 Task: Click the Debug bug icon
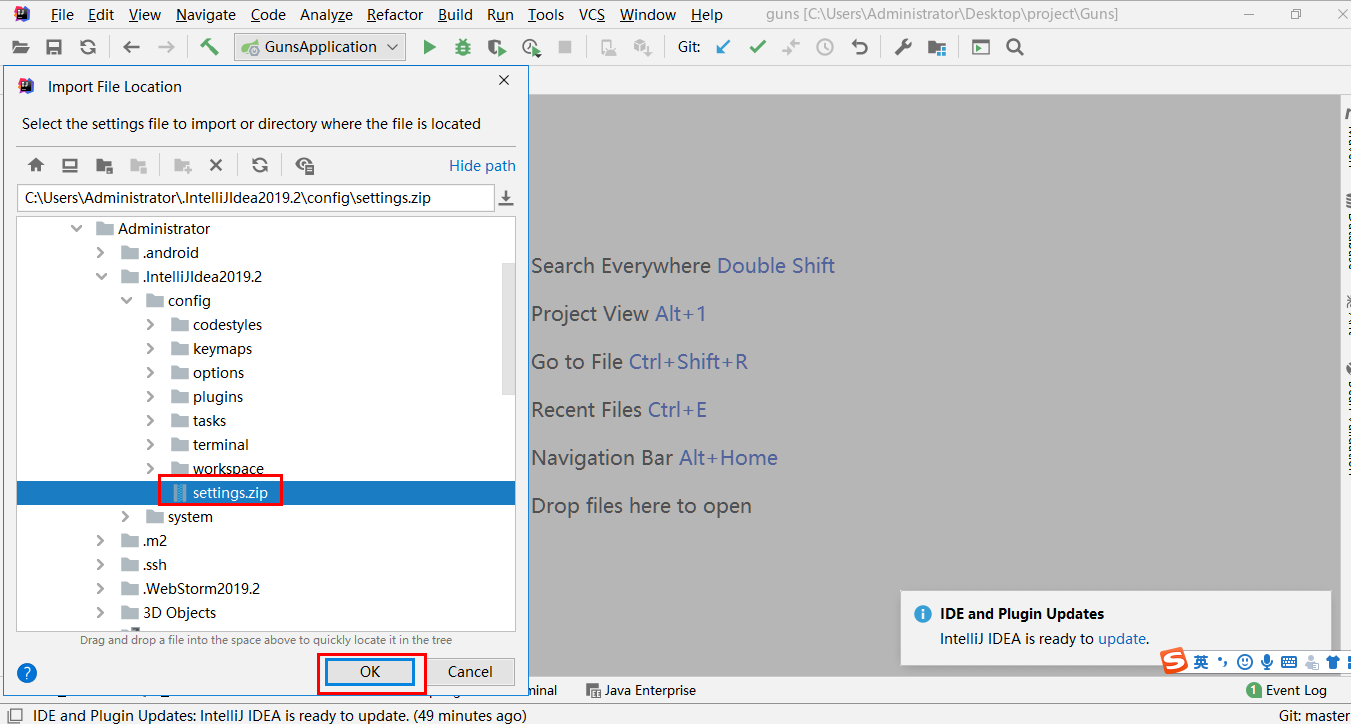pyautogui.click(x=463, y=47)
